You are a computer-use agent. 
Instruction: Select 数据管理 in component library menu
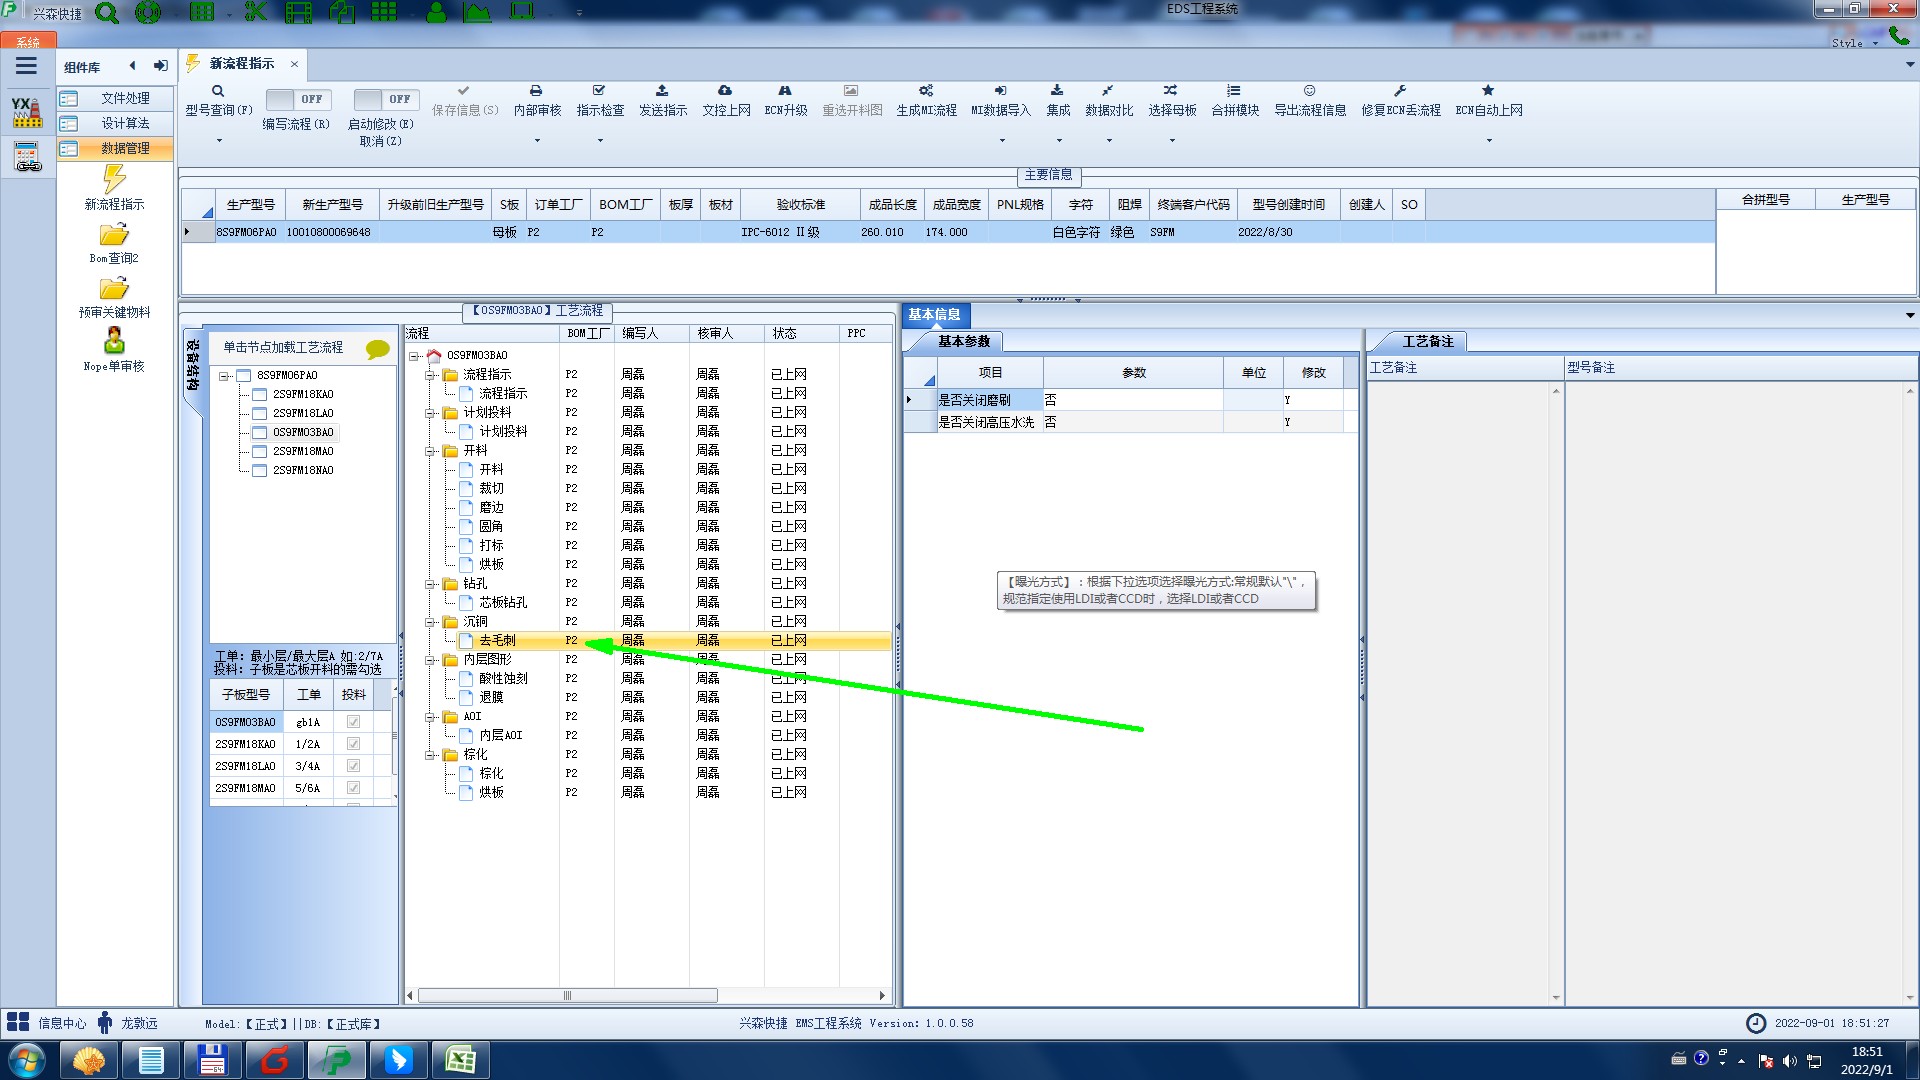(x=124, y=148)
